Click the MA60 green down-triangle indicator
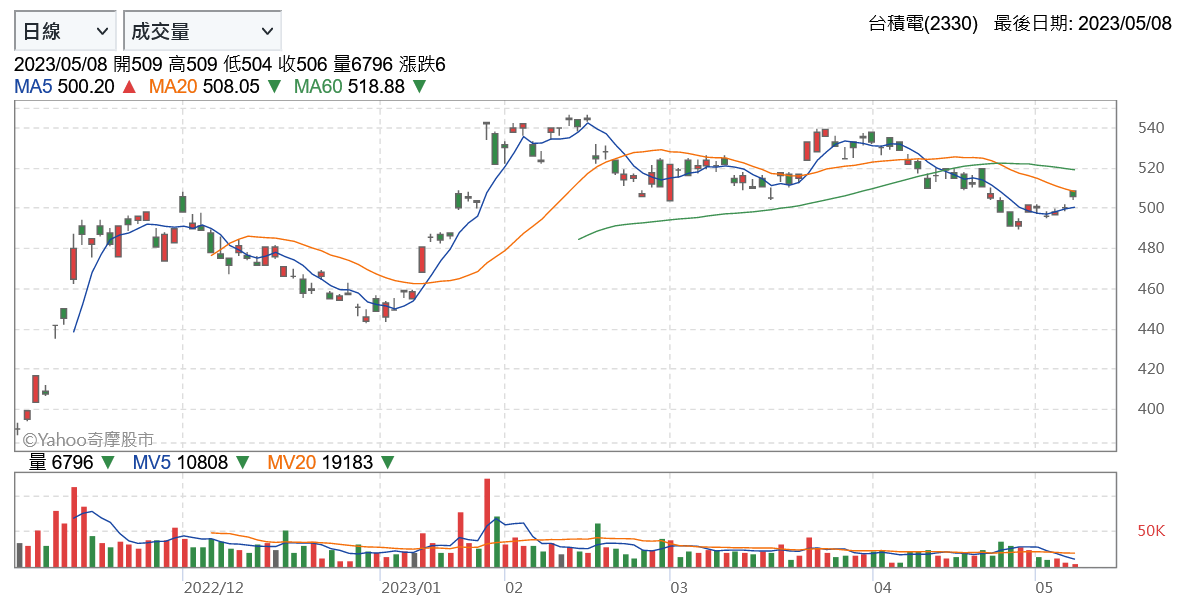Viewport: 1181px width, 609px height. pyautogui.click(x=419, y=87)
